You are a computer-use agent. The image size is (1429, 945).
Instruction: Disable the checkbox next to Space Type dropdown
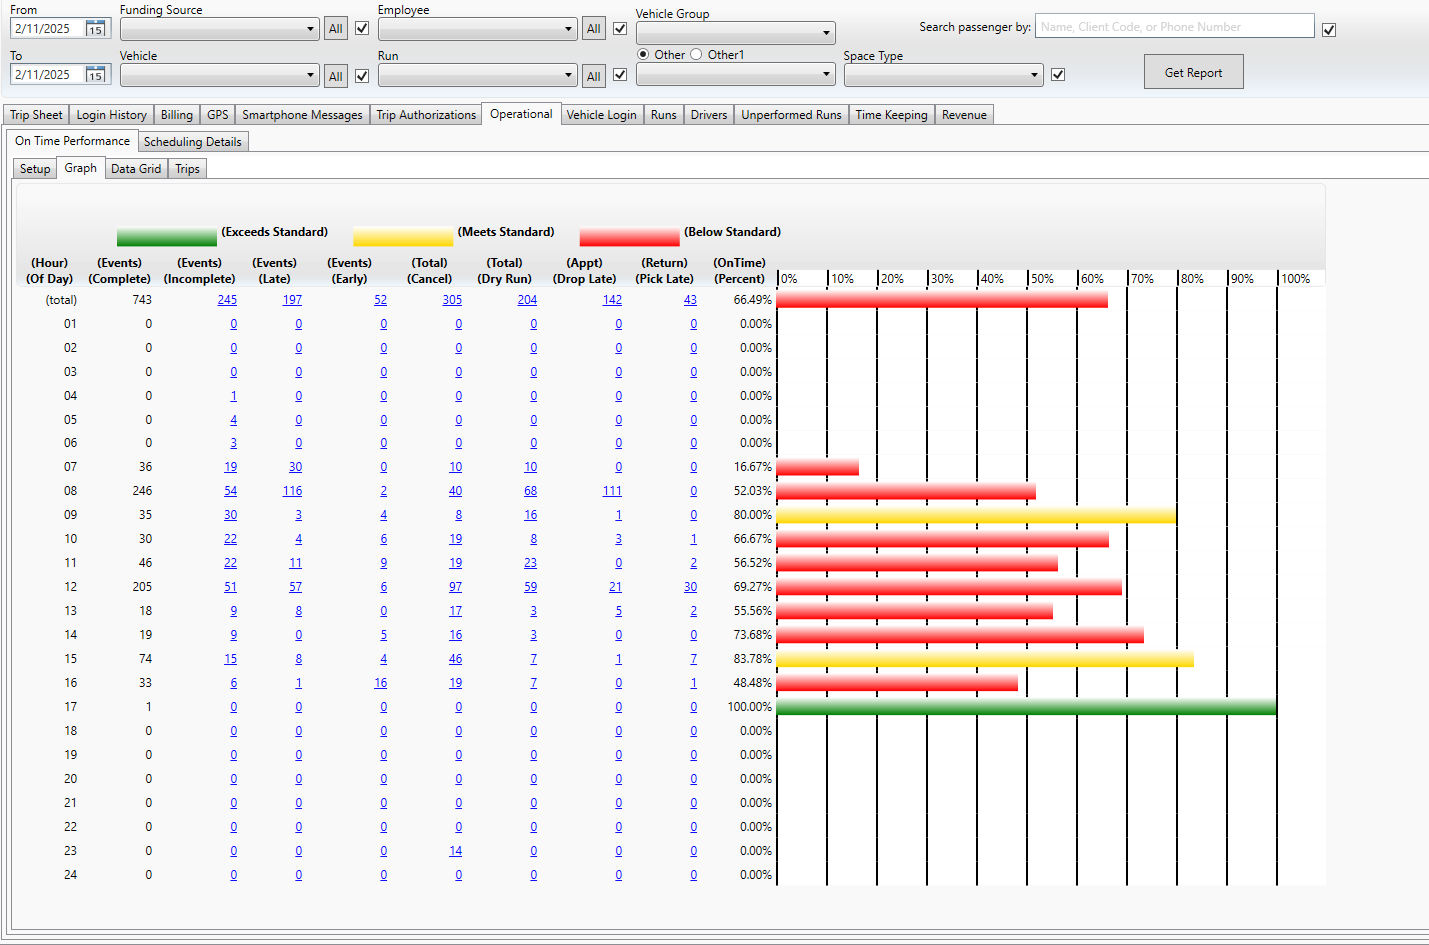(1057, 74)
